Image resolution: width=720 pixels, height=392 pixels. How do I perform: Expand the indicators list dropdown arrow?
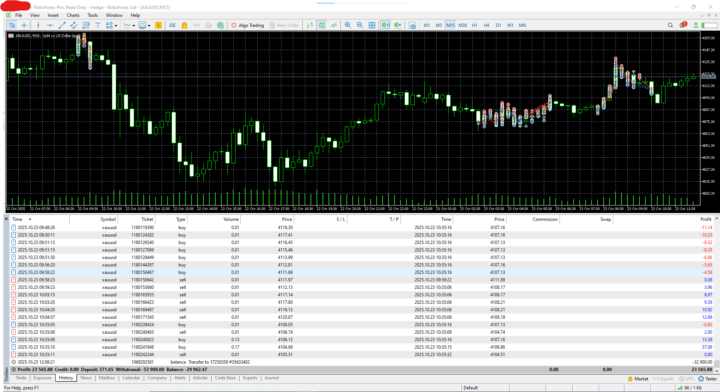(x=134, y=26)
